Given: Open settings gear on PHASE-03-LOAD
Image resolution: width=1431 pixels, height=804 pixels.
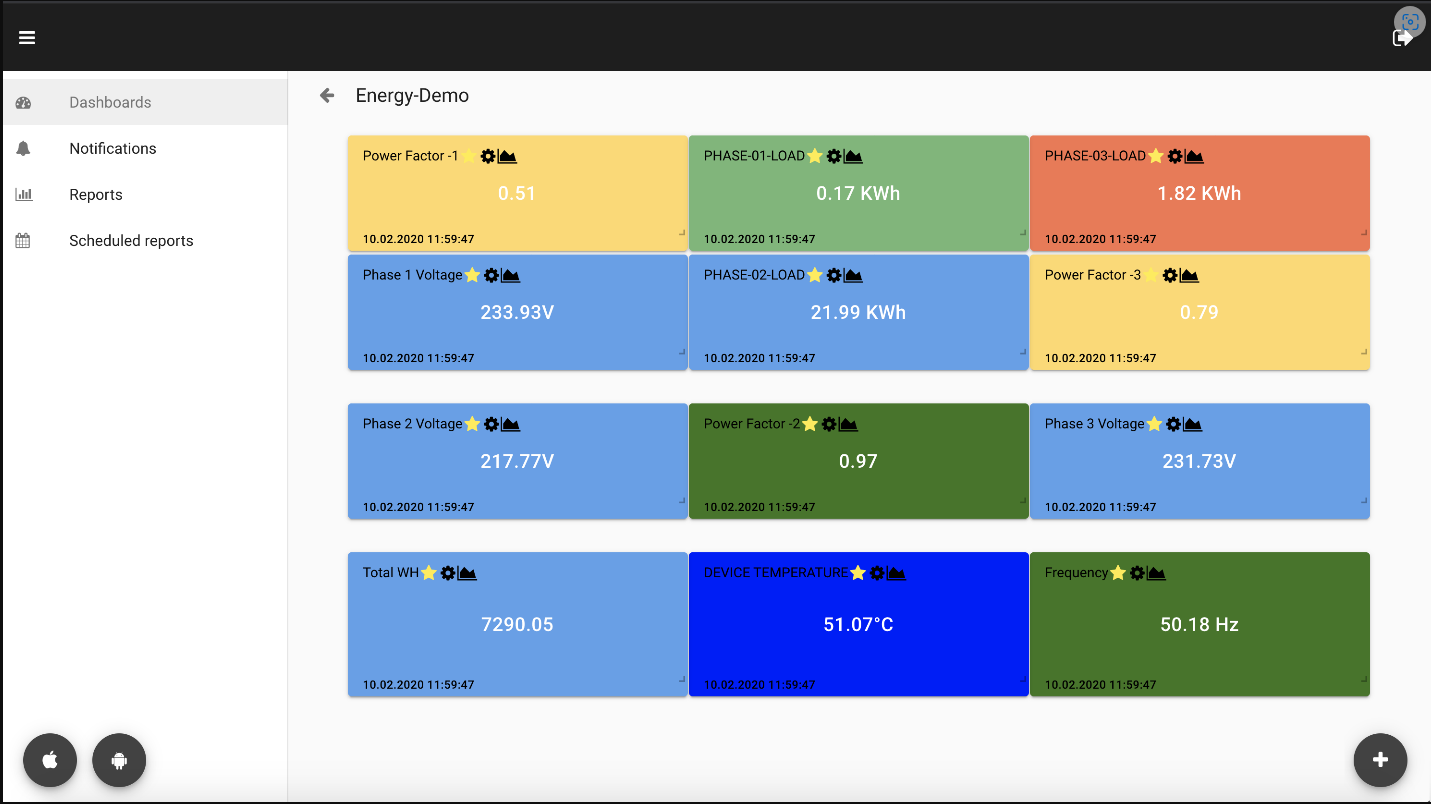Looking at the screenshot, I should [x=1175, y=156].
